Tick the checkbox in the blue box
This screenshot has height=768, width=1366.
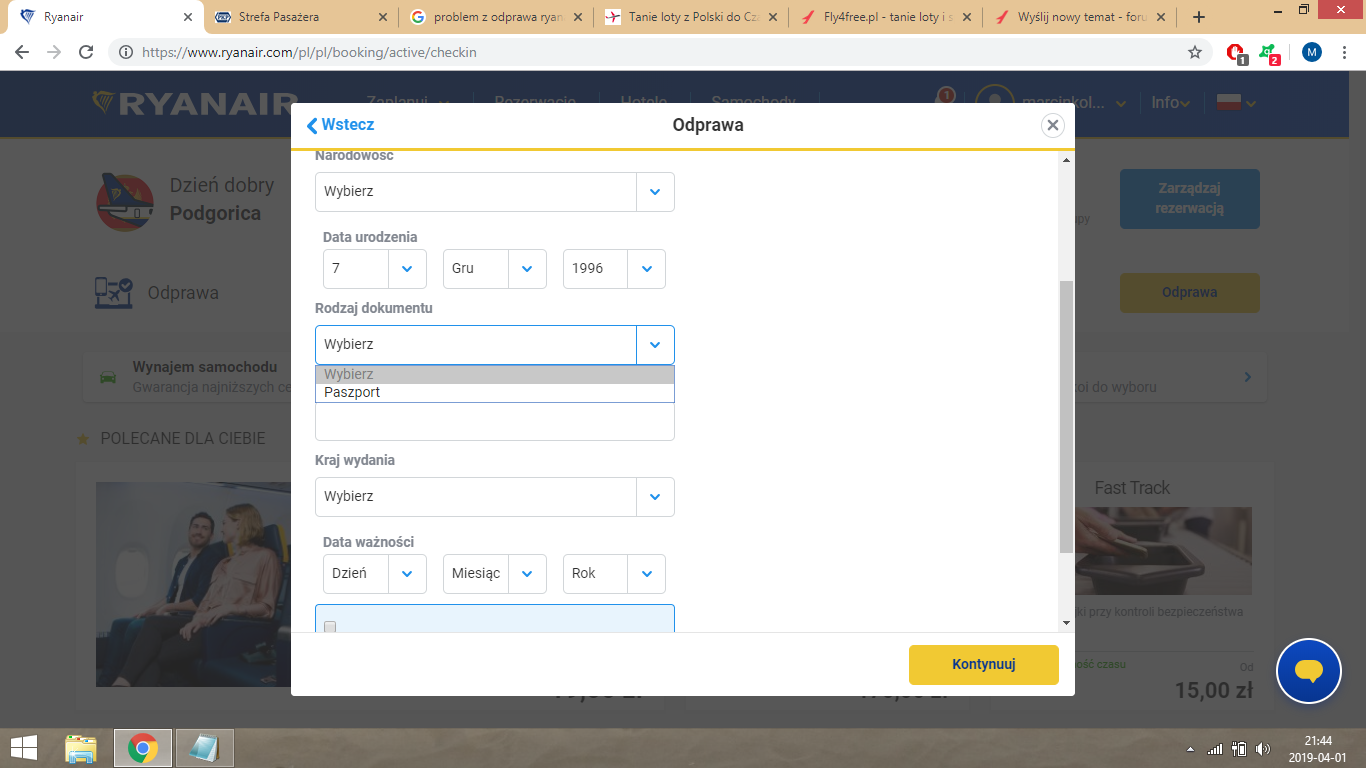(330, 627)
